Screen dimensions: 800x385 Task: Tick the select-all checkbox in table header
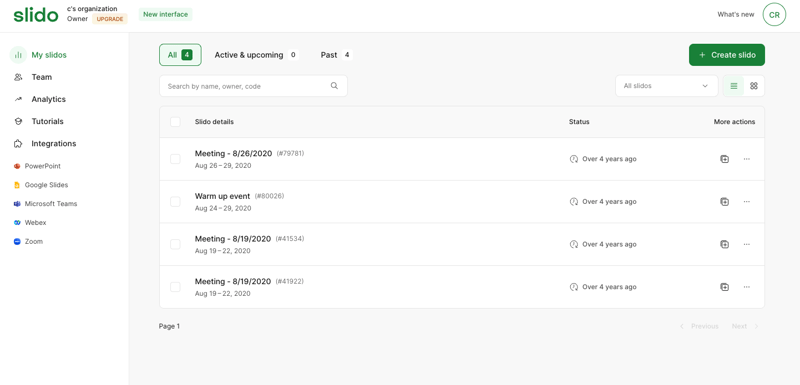click(x=175, y=122)
